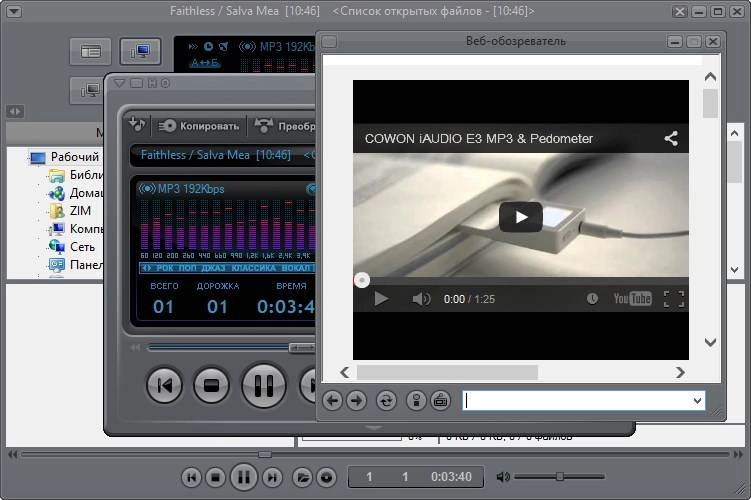751x500 pixels.
Task: Open main window menu arrow in title bar
Action: click(x=14, y=11)
